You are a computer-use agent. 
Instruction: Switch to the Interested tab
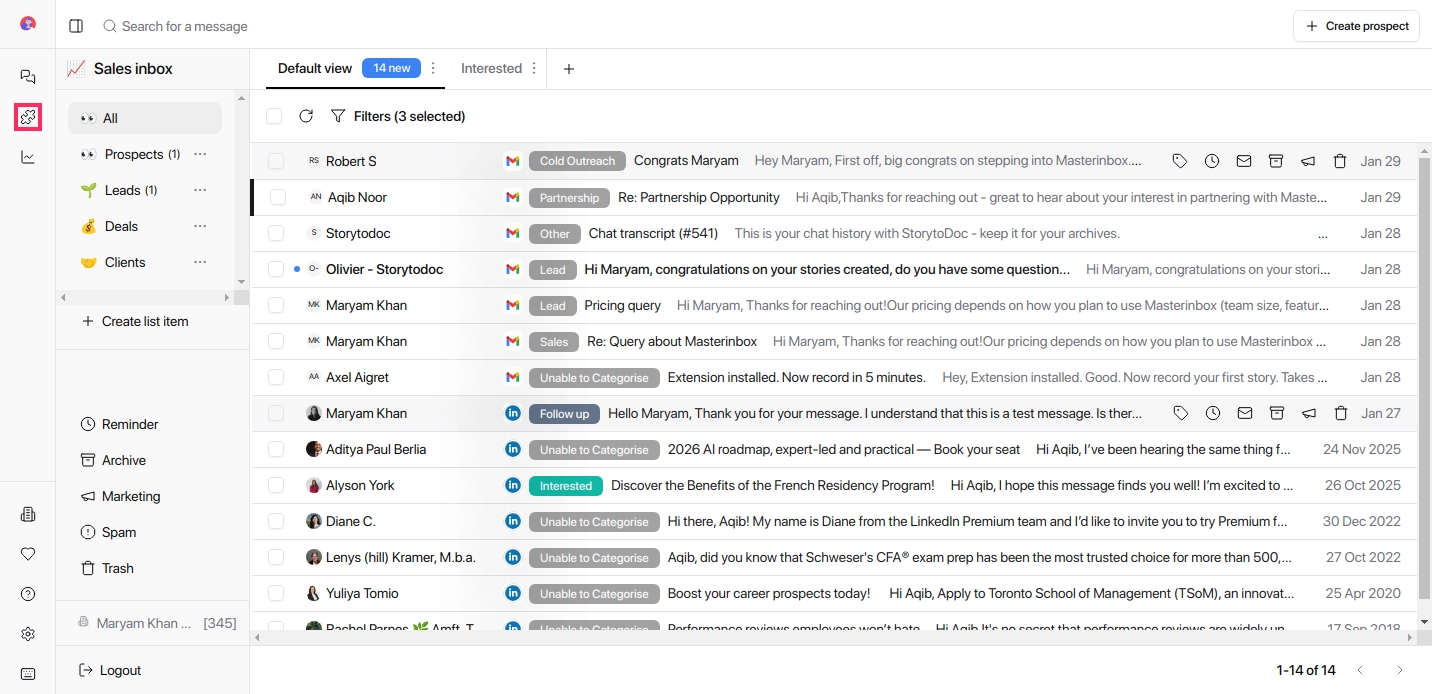tap(491, 68)
